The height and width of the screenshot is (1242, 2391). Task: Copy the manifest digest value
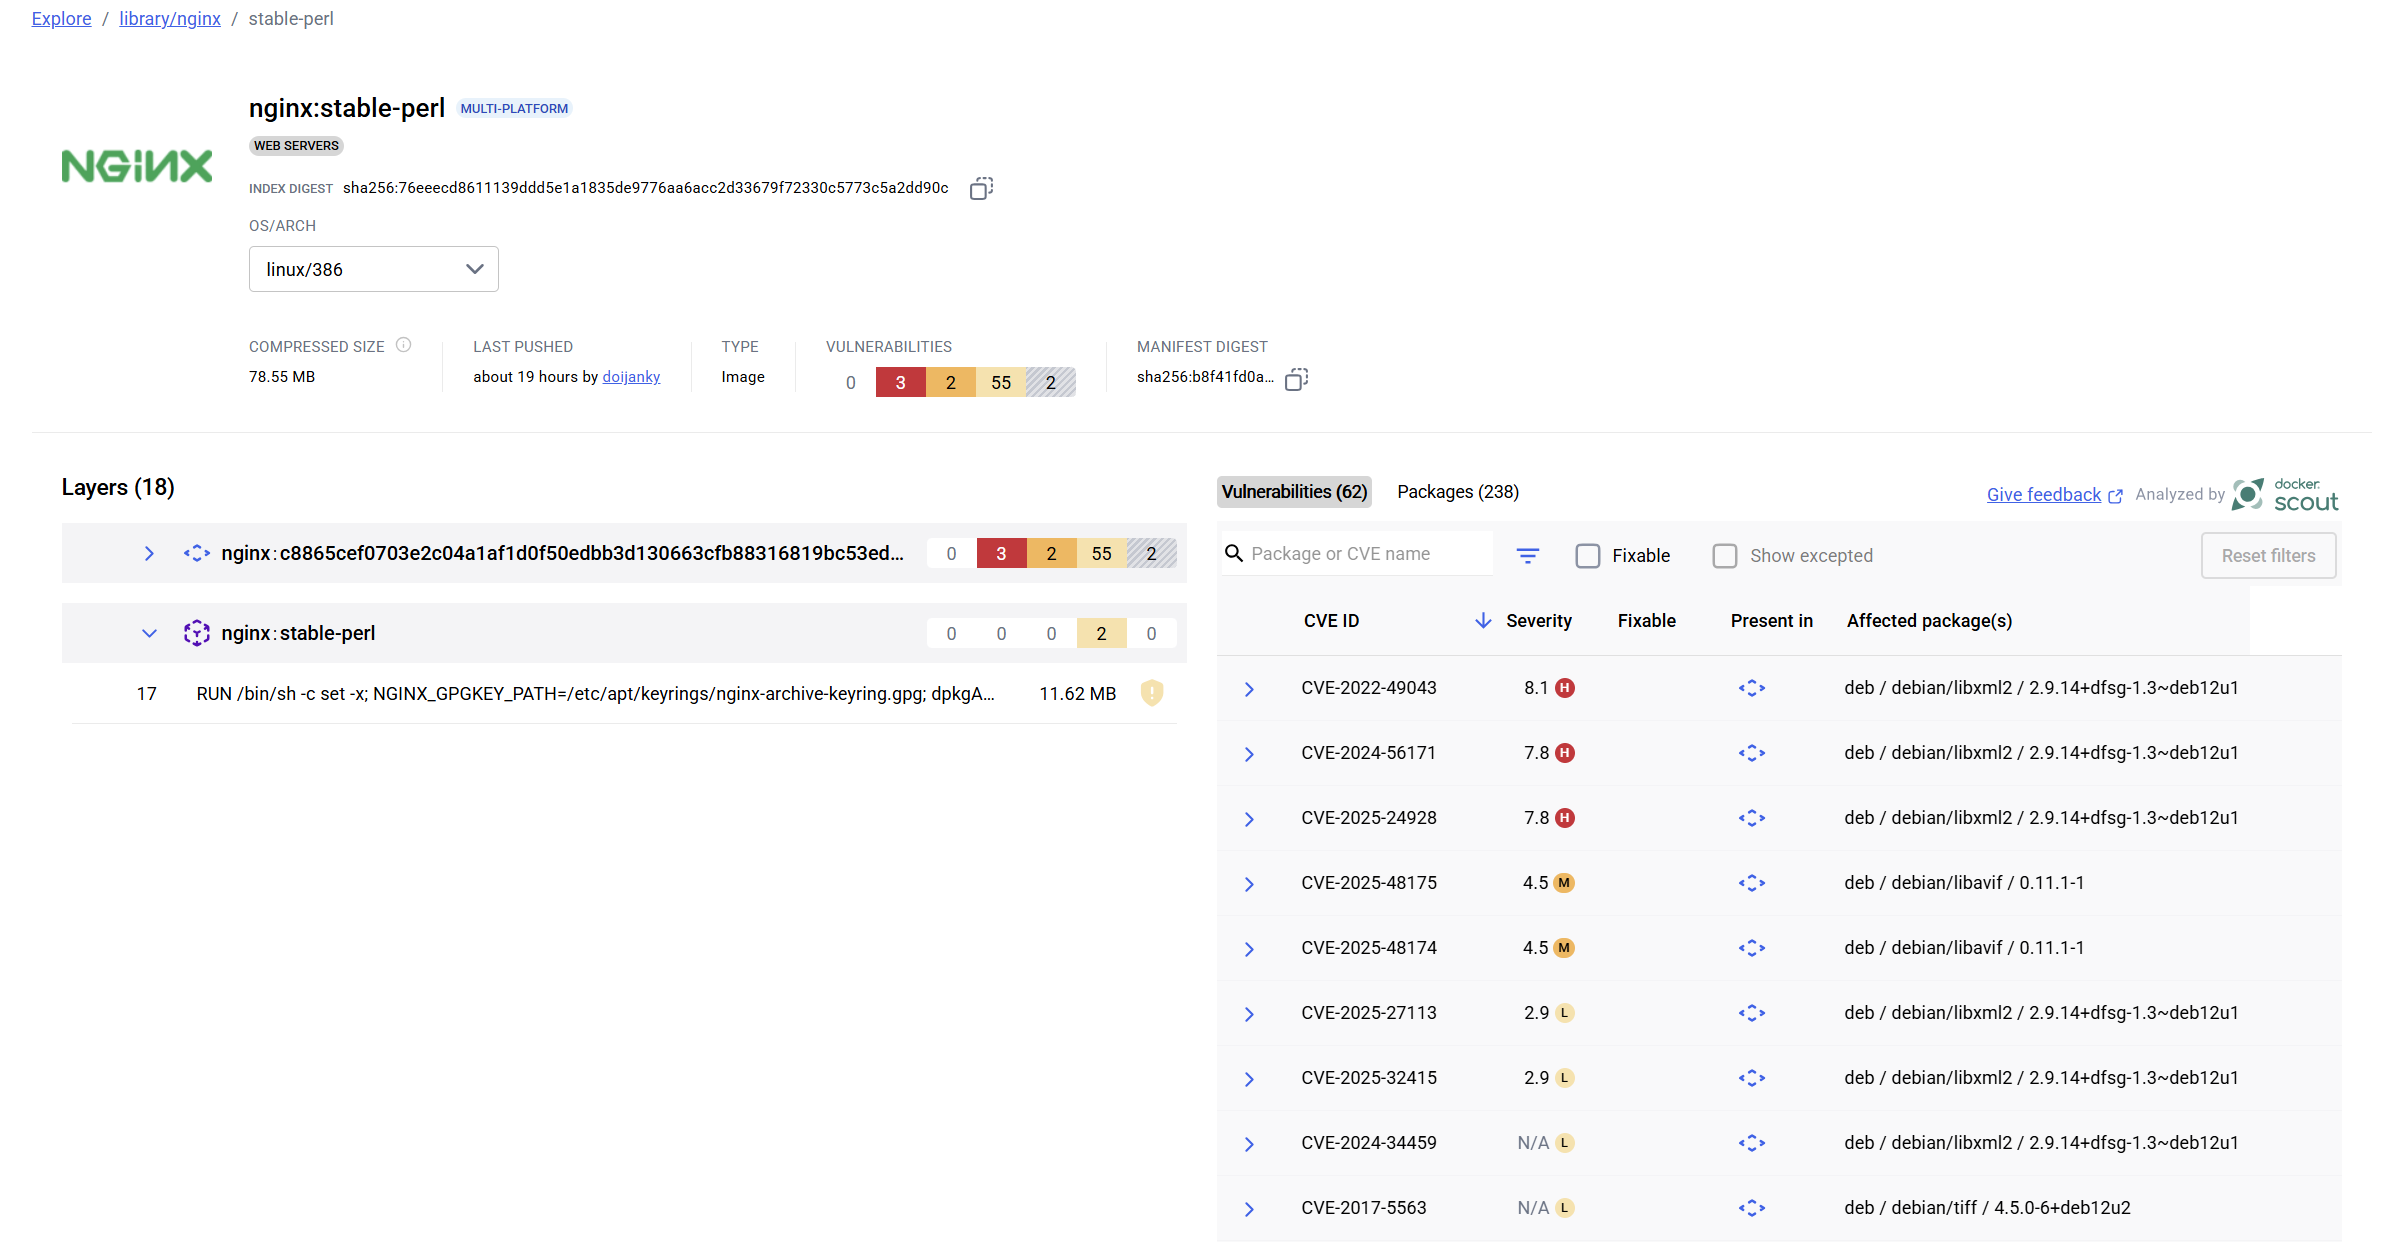[x=1296, y=379]
